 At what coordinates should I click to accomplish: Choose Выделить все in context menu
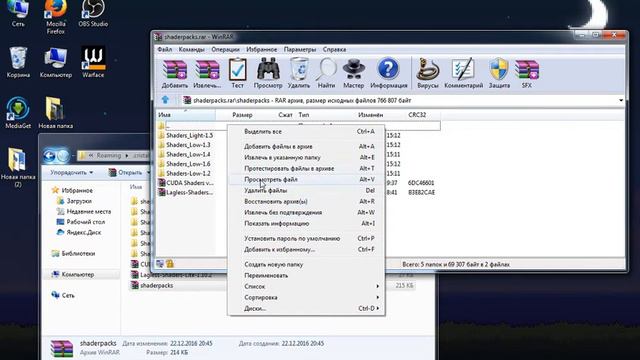pos(306,131)
